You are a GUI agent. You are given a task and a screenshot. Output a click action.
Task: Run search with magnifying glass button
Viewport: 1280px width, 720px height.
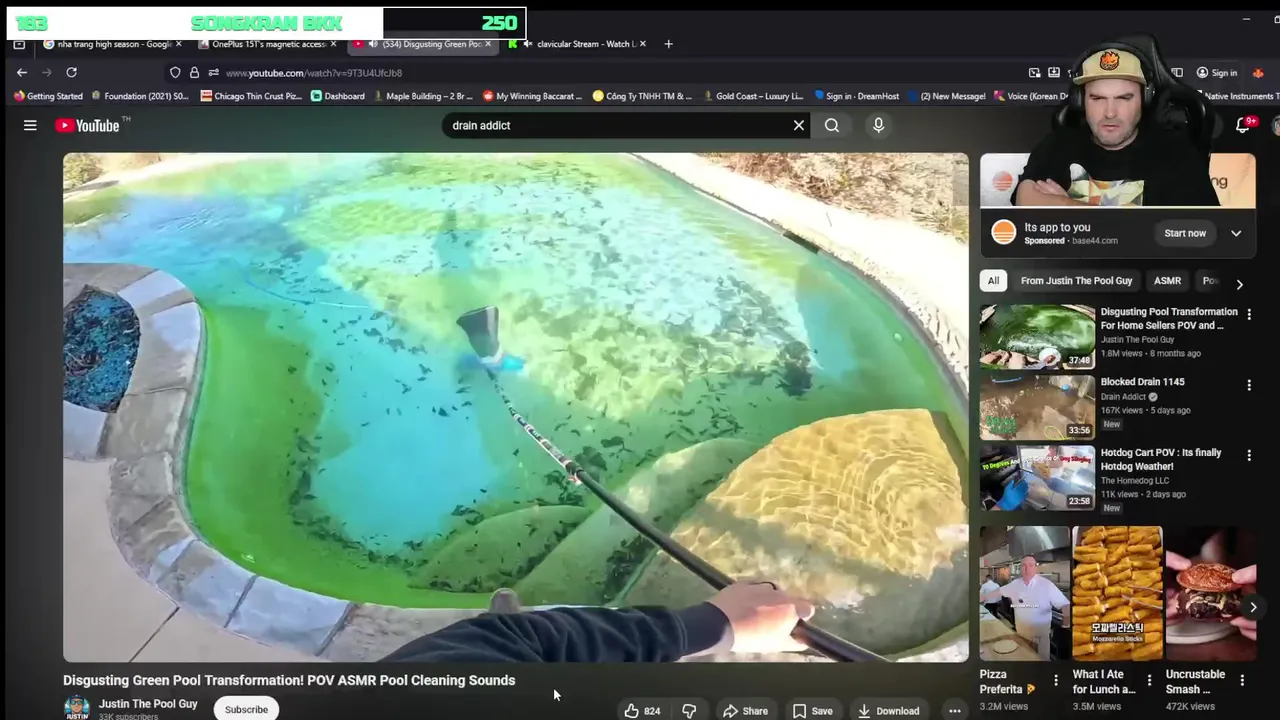832,125
